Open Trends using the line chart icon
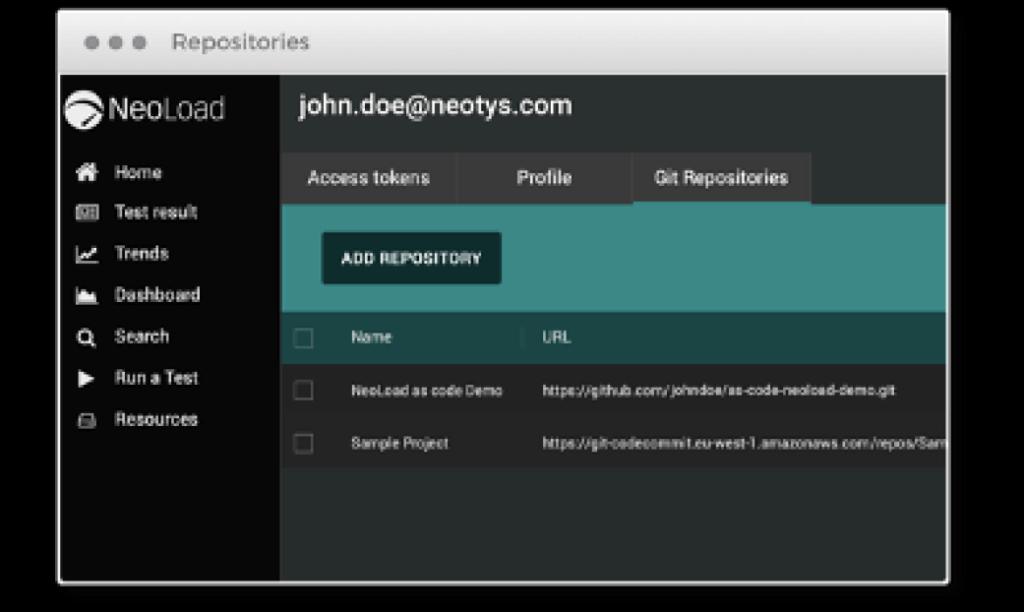Viewport: 1024px width, 612px height. coord(87,255)
